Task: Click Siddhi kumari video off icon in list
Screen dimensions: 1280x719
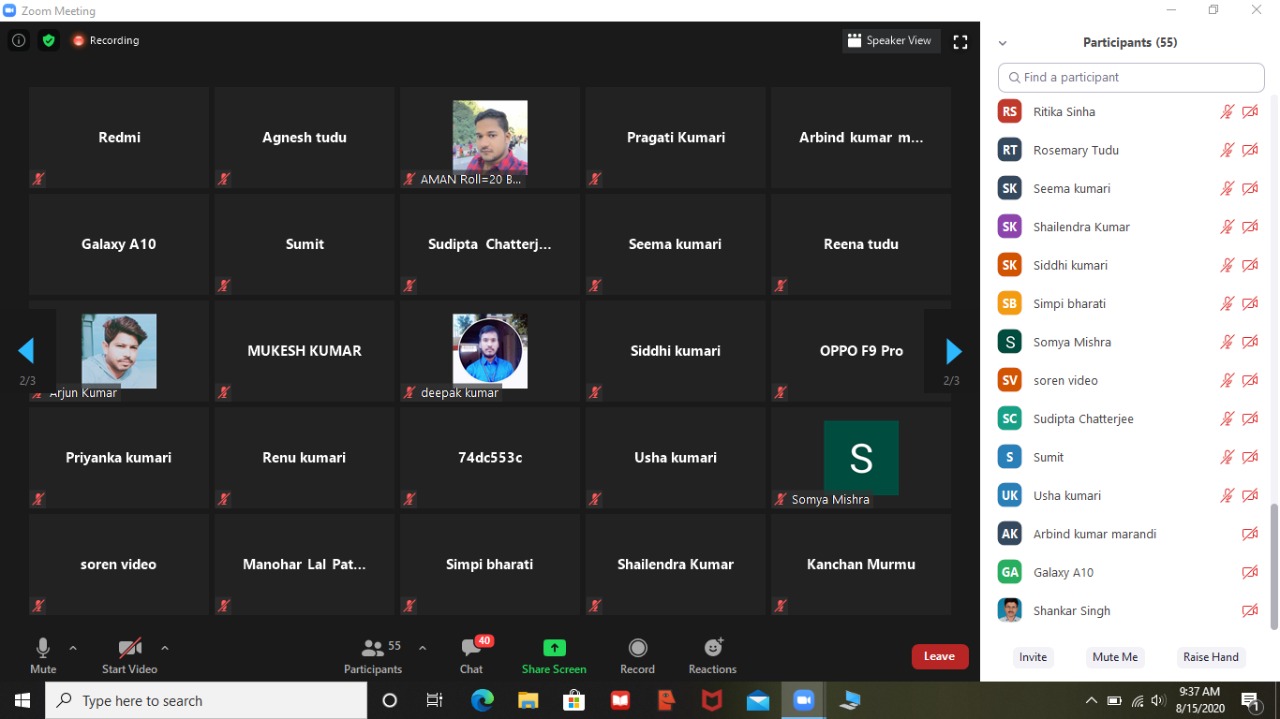Action: 1250,265
